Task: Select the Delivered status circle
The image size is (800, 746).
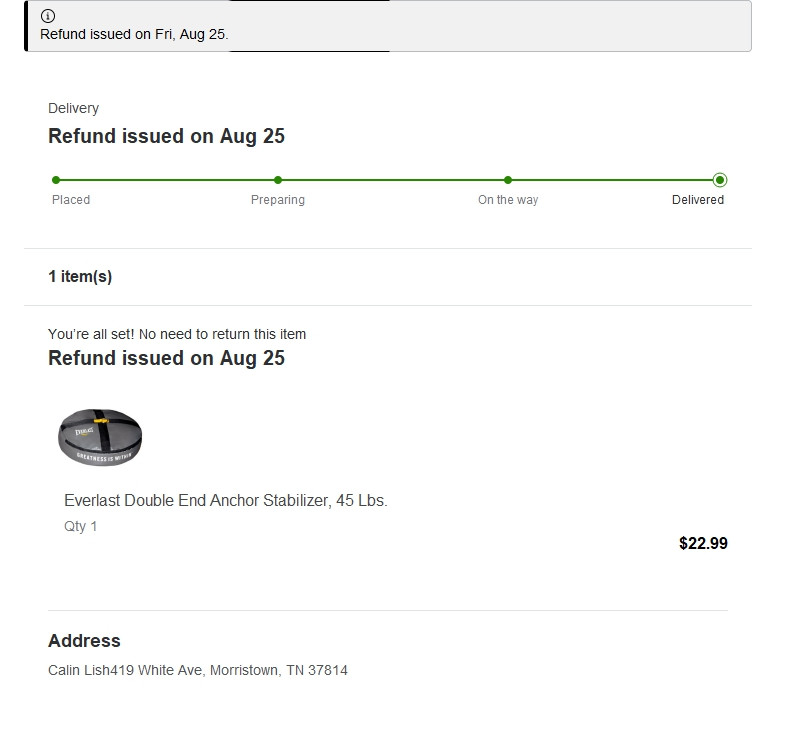Action: click(720, 180)
